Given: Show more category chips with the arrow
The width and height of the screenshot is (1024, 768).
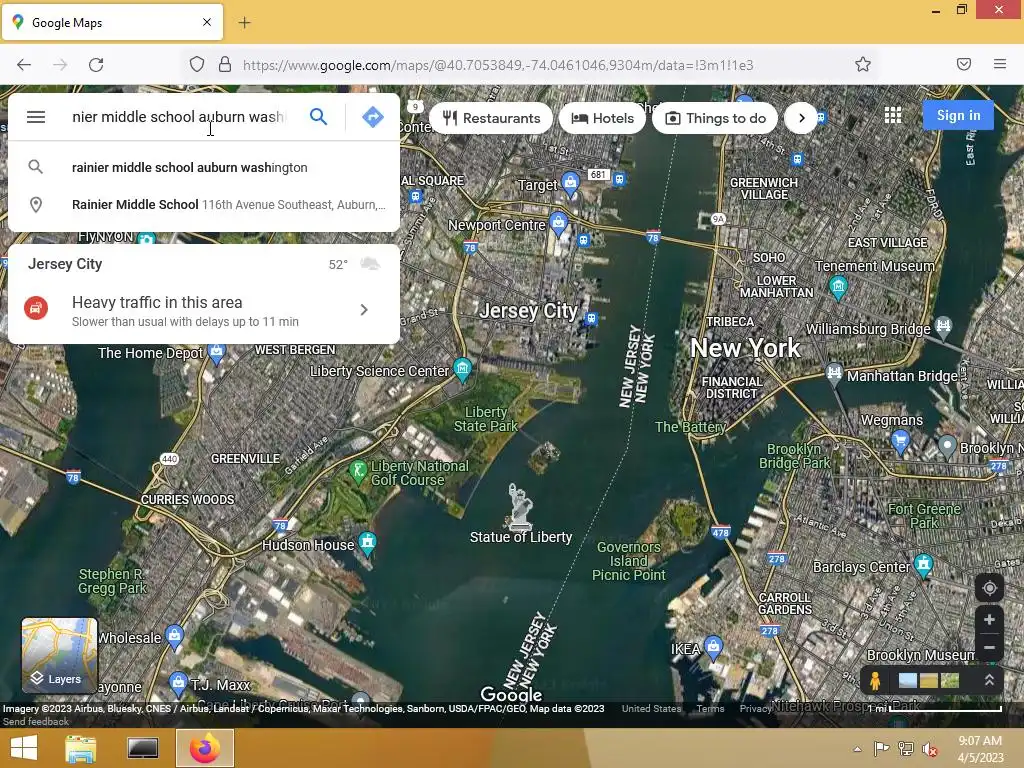Looking at the screenshot, I should (x=801, y=118).
